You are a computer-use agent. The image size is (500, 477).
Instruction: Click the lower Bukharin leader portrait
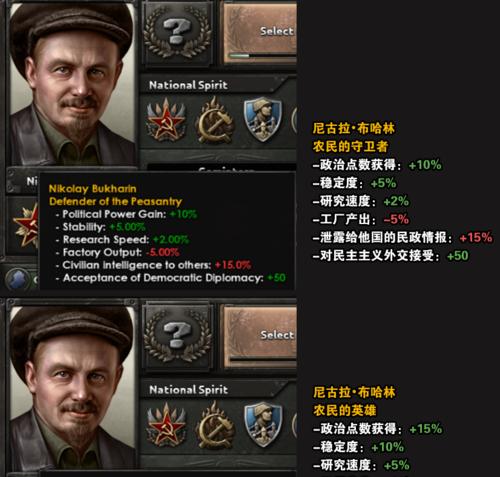tap(72, 388)
